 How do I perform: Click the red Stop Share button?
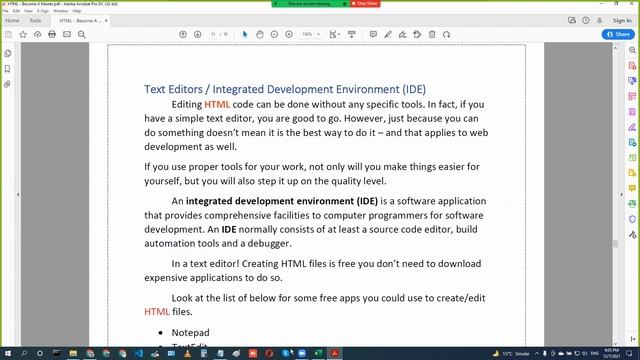[x=365, y=4]
